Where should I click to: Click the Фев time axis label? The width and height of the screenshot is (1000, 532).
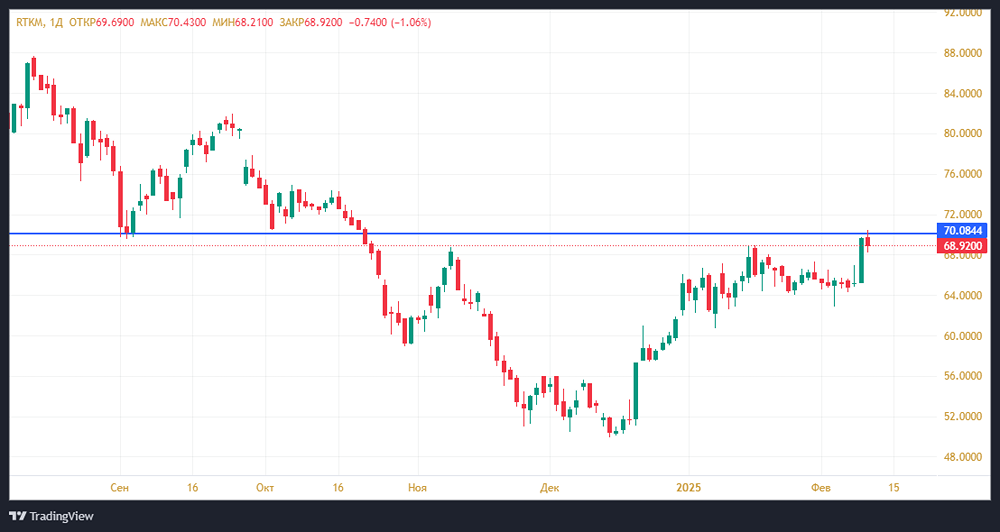coord(821,487)
